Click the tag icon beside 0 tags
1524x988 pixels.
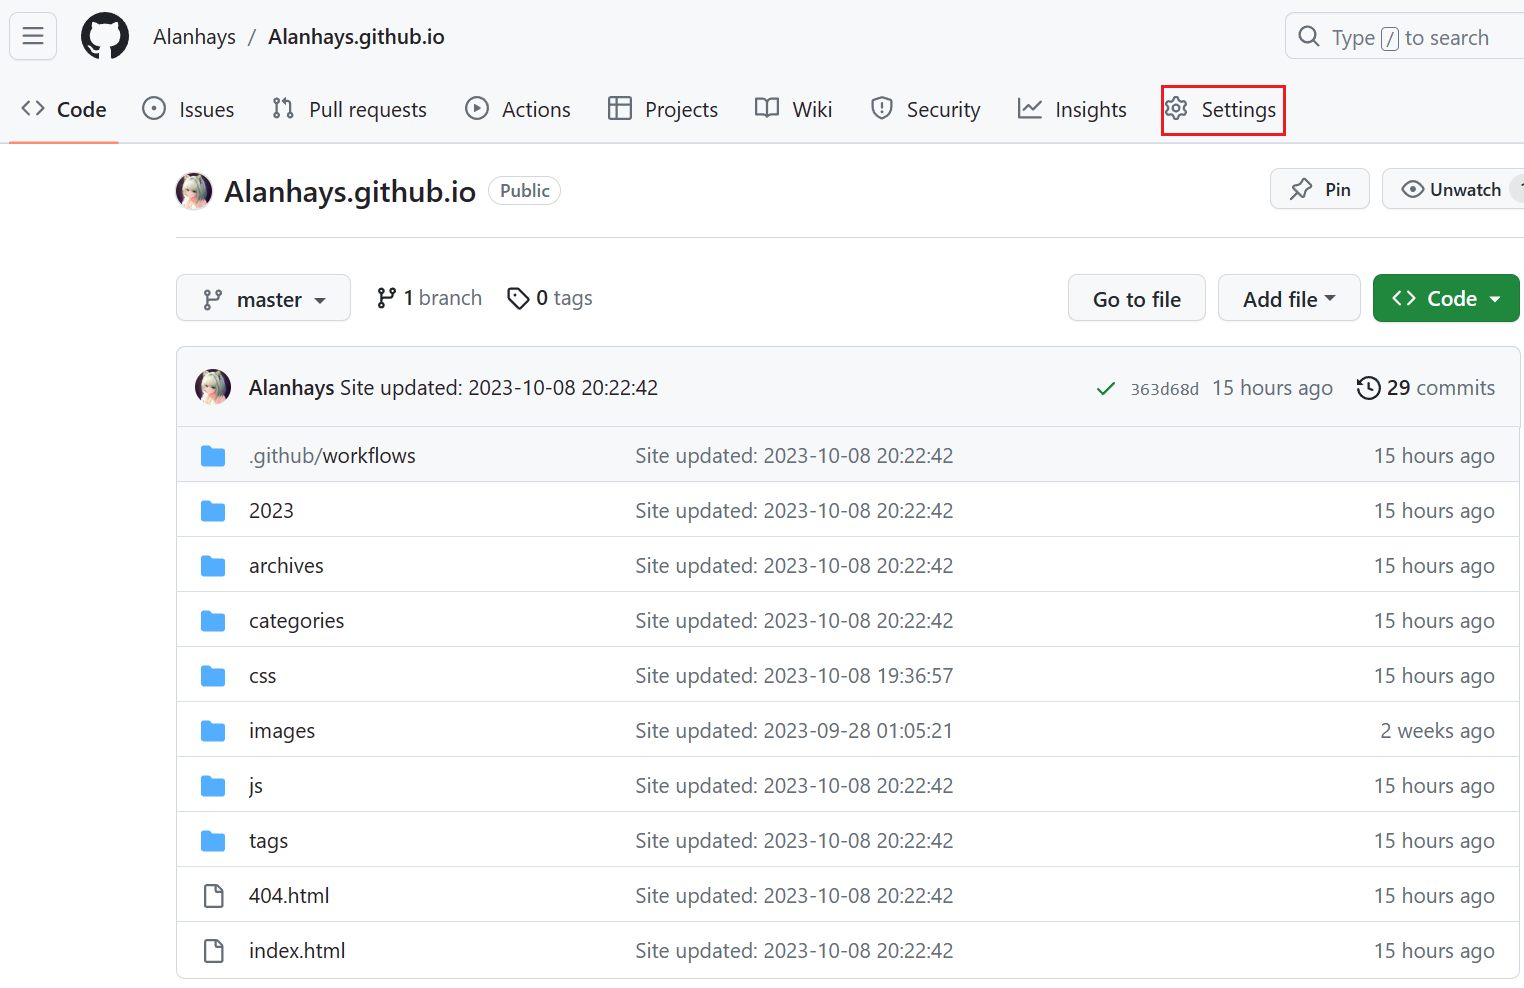(518, 298)
